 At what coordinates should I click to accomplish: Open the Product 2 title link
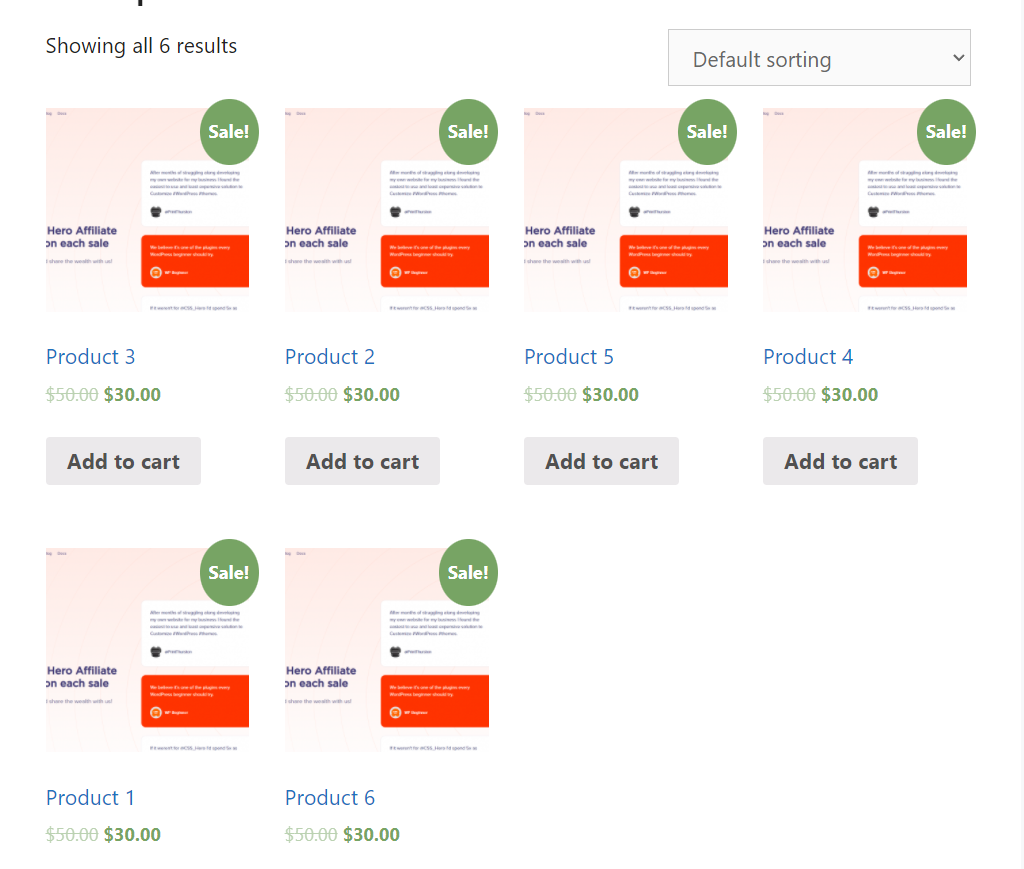click(x=330, y=356)
